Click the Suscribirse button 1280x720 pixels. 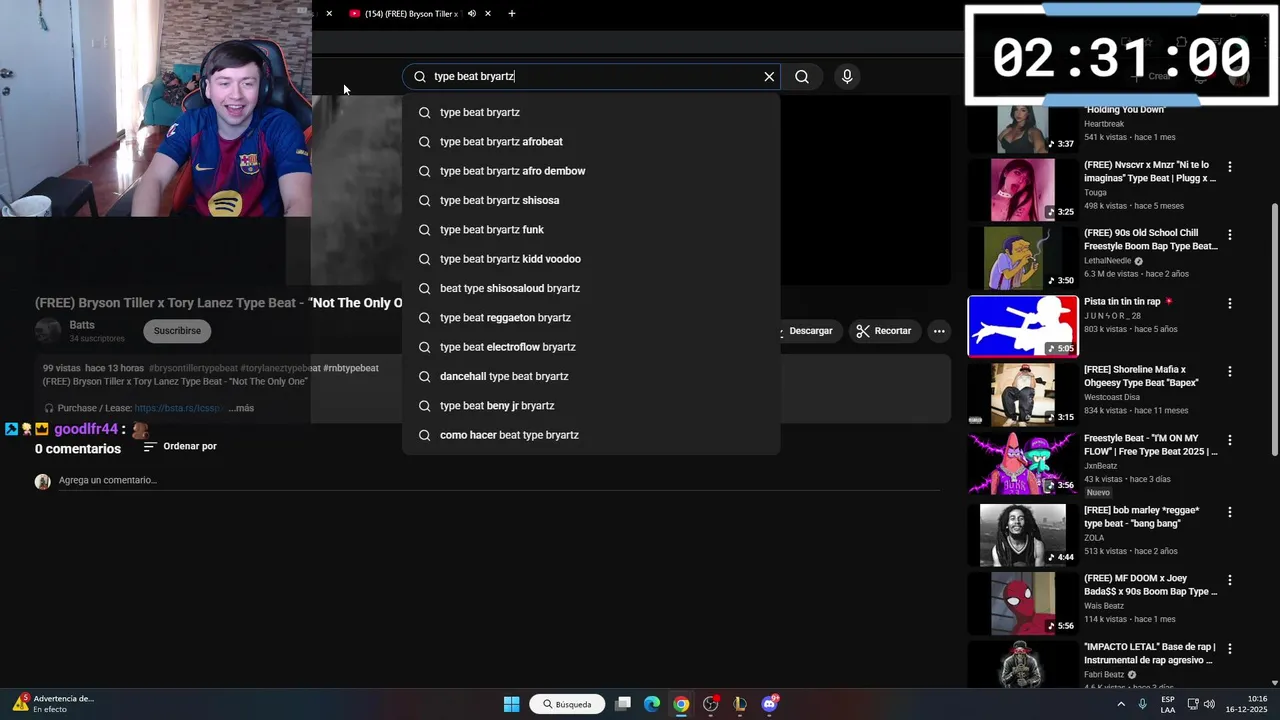click(x=177, y=331)
